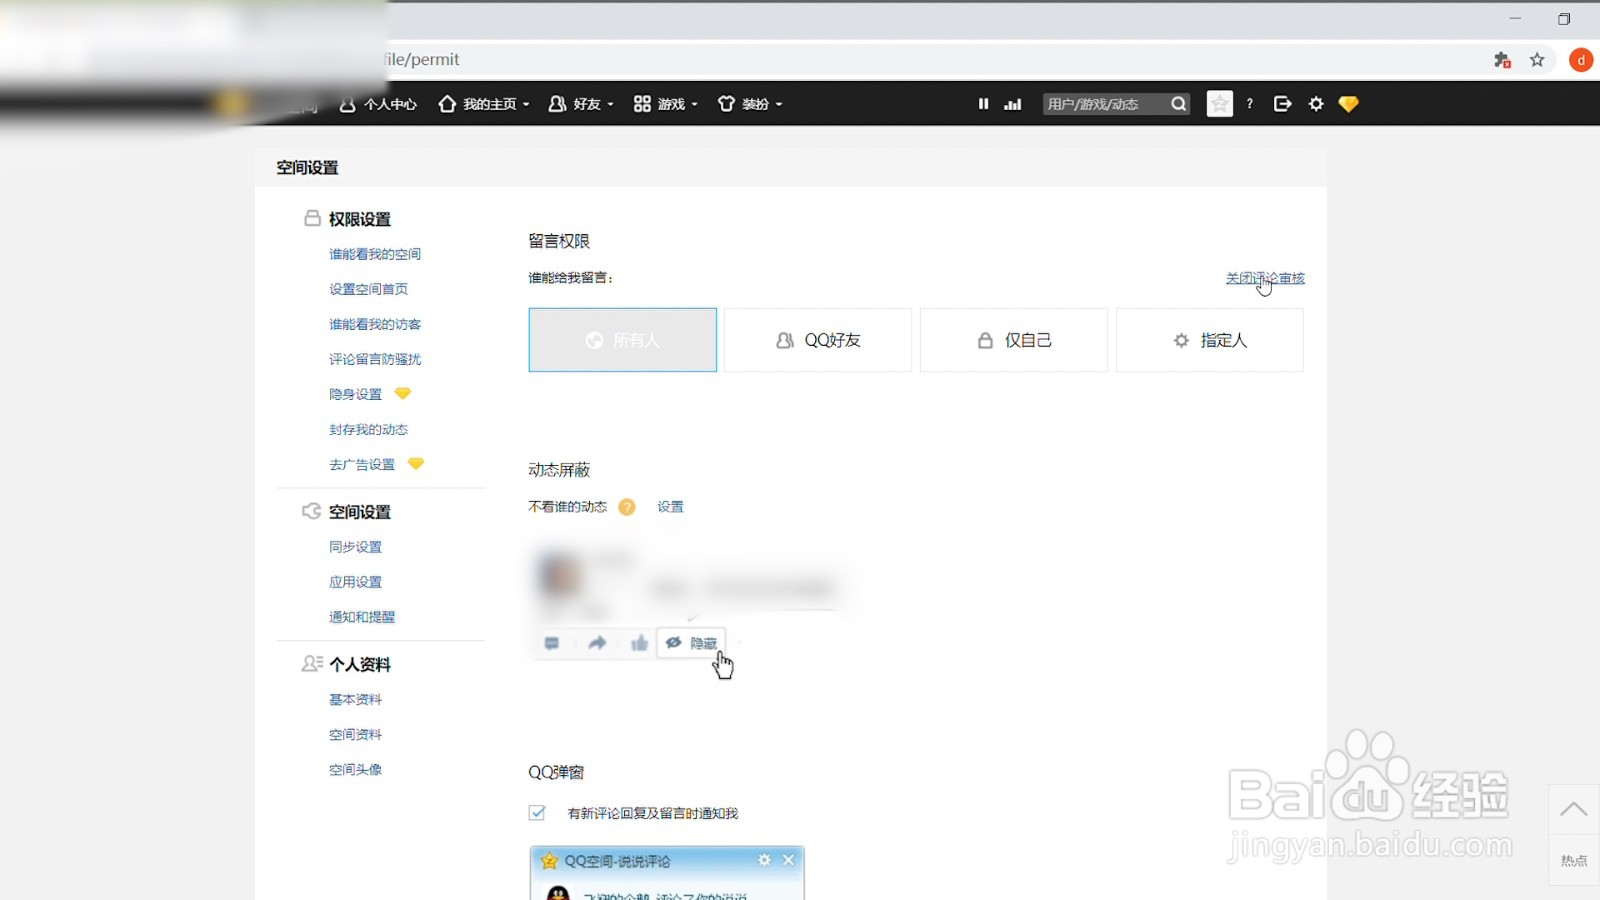Click 设置 link for 动态屏蔽
This screenshot has width=1600, height=900.
point(670,507)
